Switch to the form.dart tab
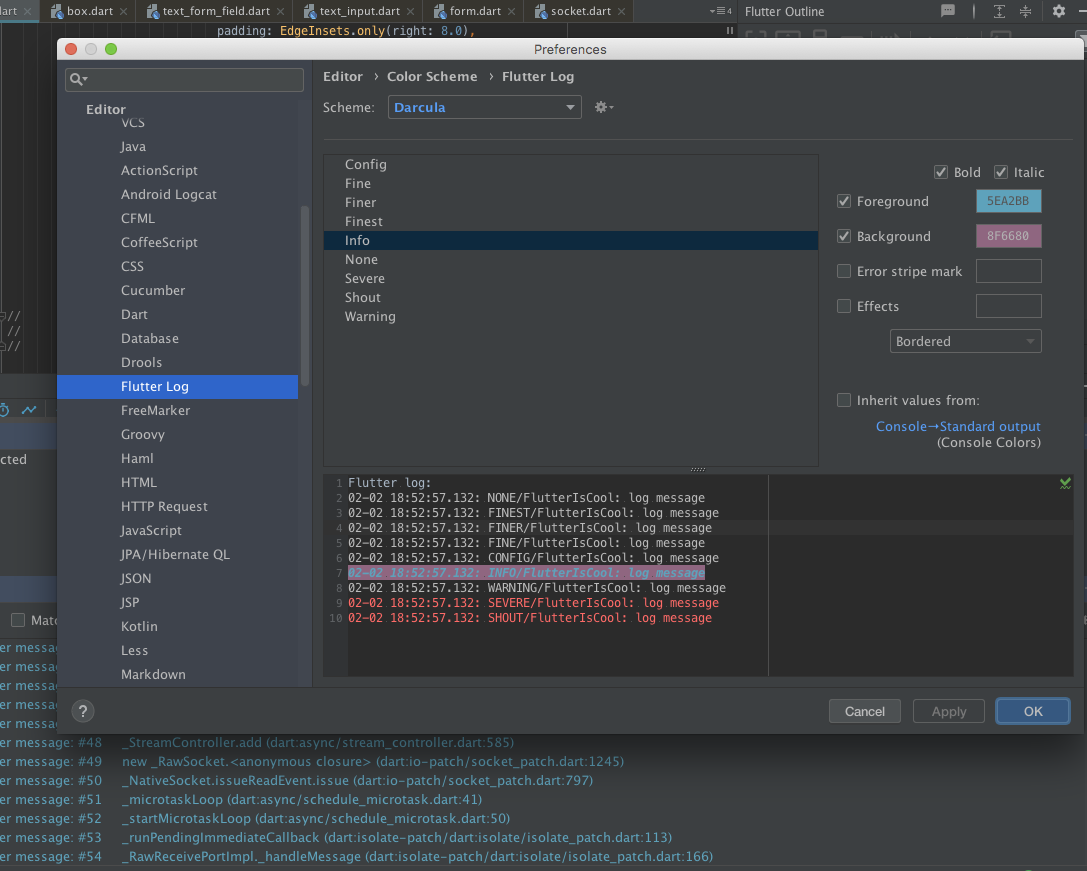Viewport: 1087px width, 871px height. [475, 11]
